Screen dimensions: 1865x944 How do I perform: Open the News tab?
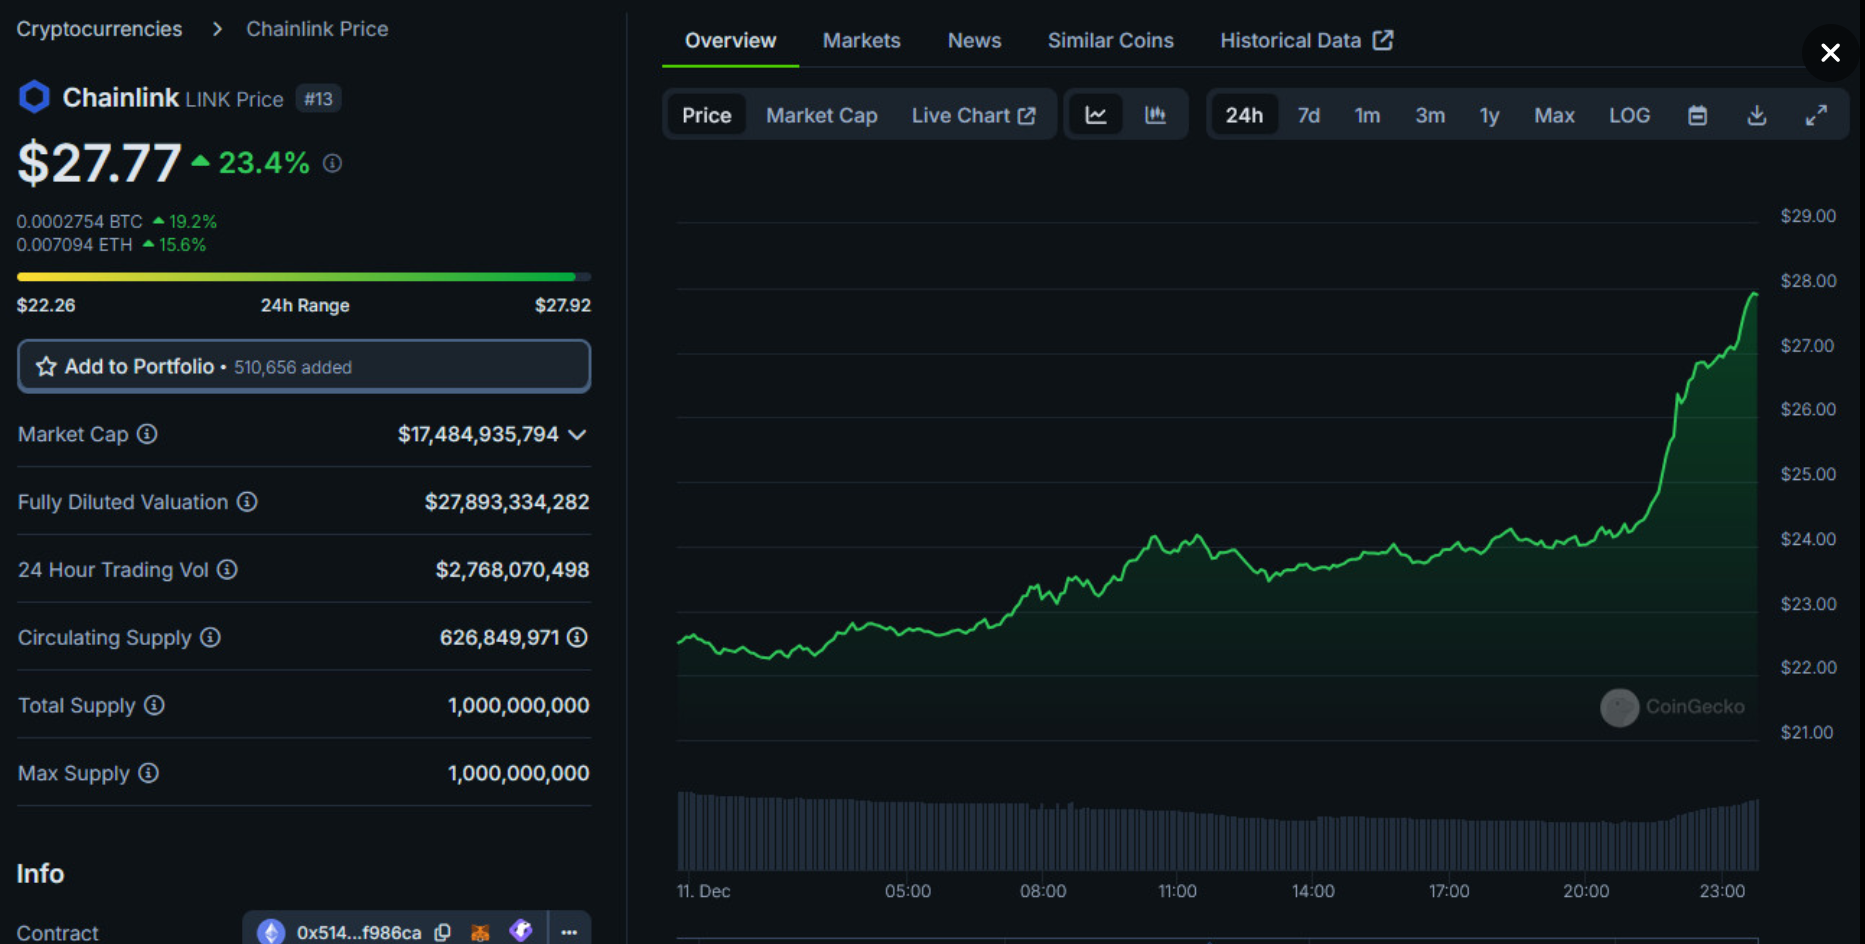(974, 40)
